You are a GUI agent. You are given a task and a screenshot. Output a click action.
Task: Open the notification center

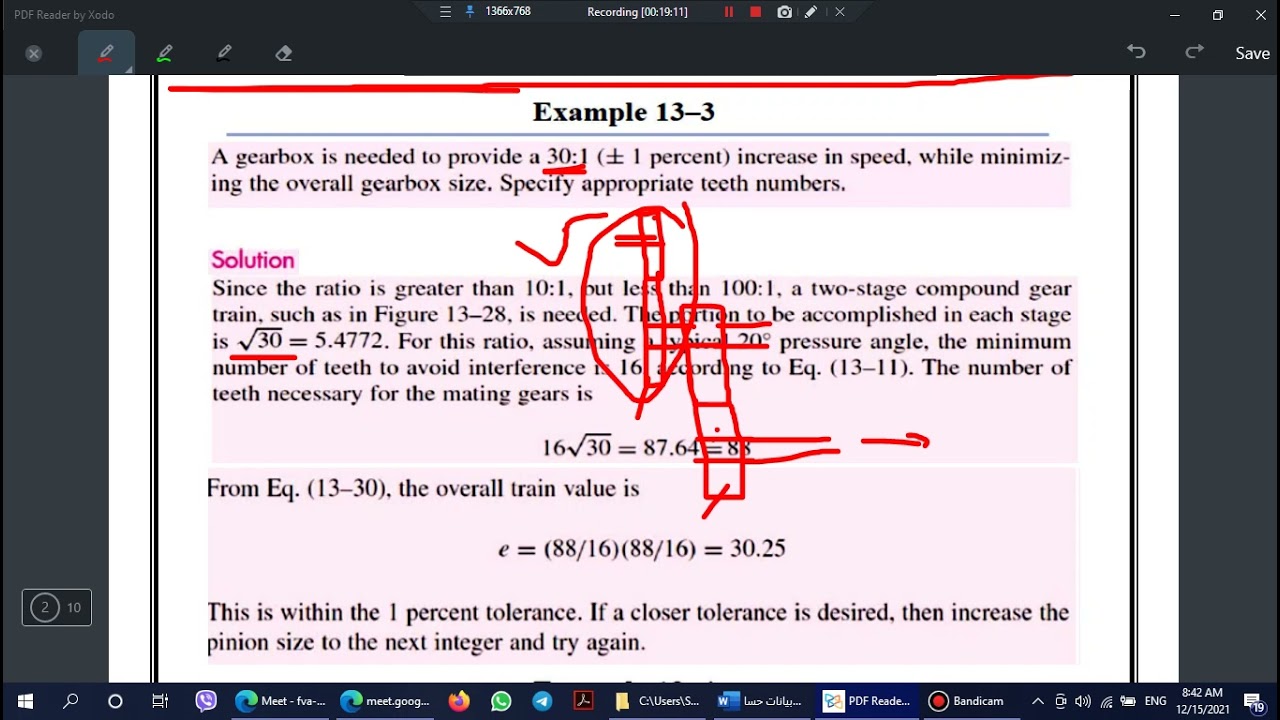point(1255,701)
